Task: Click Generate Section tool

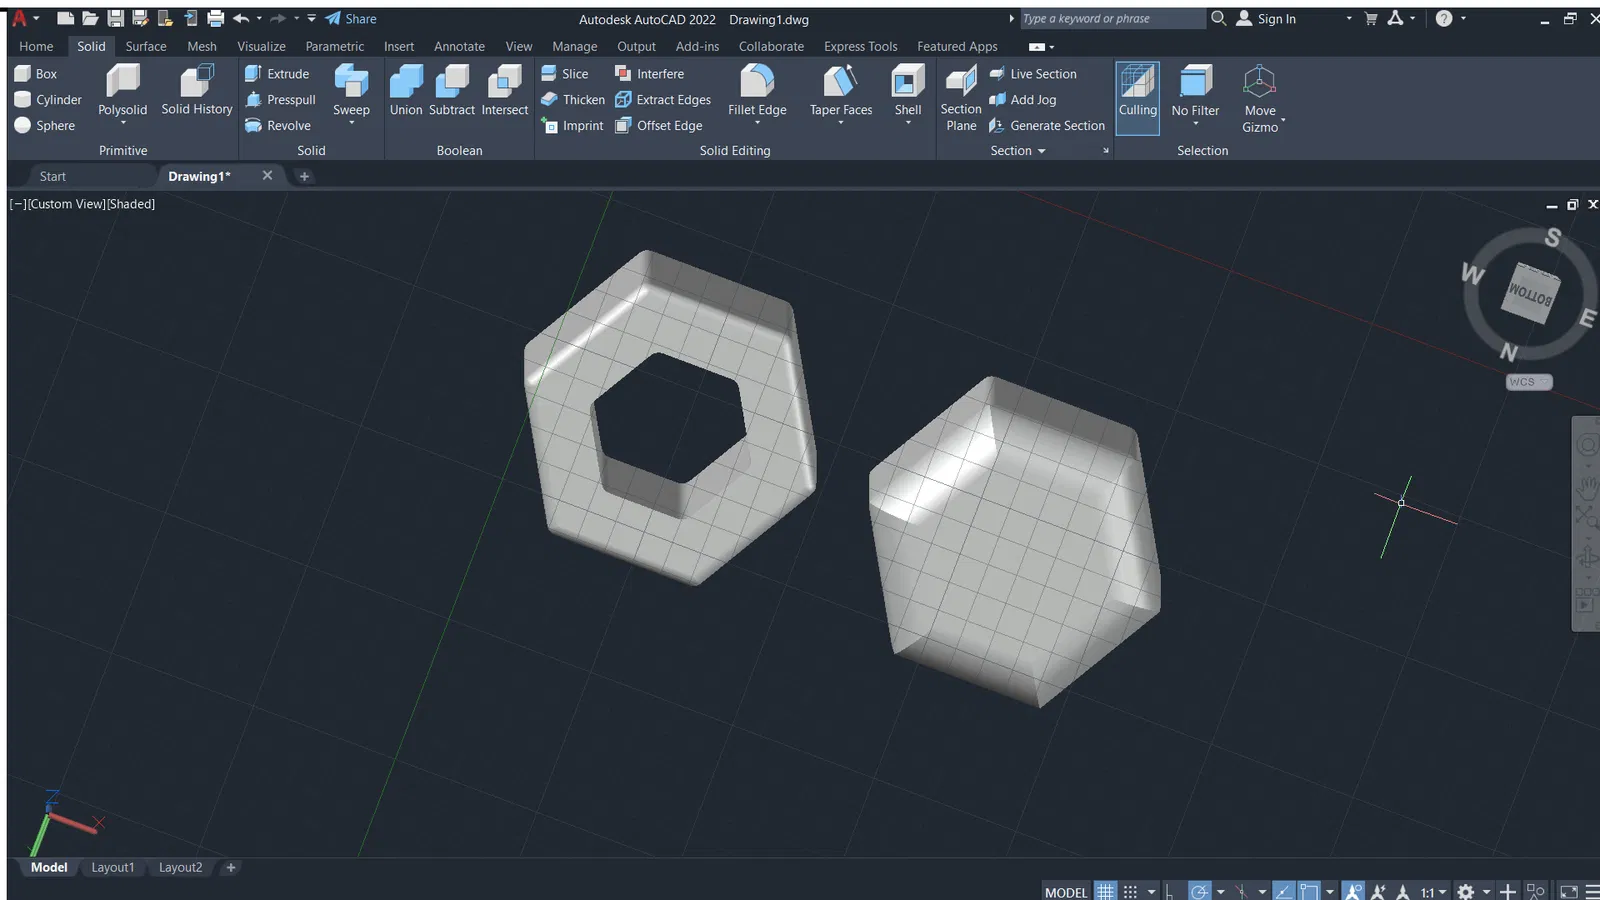Action: tap(1047, 126)
